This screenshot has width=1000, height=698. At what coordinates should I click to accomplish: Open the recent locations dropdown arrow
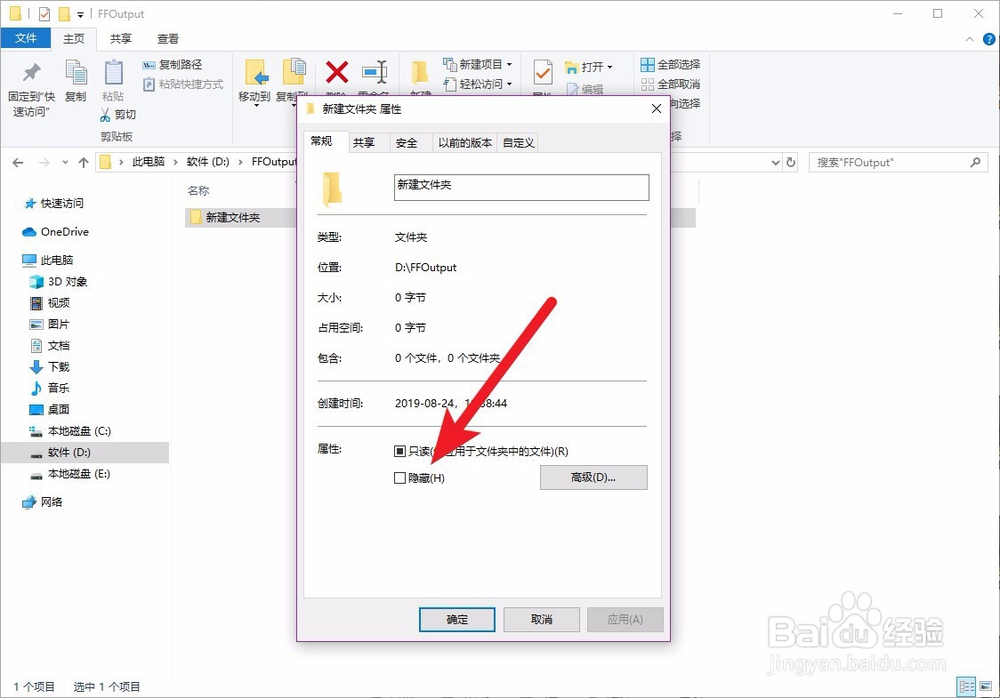[65, 163]
